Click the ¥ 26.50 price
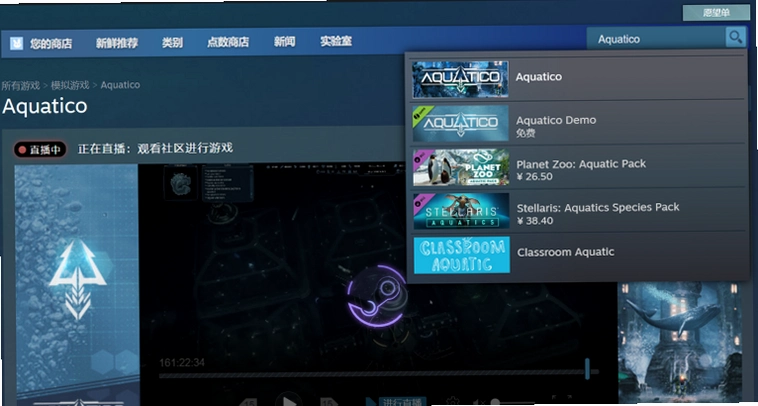Viewport: 758px width, 406px height. (534, 176)
